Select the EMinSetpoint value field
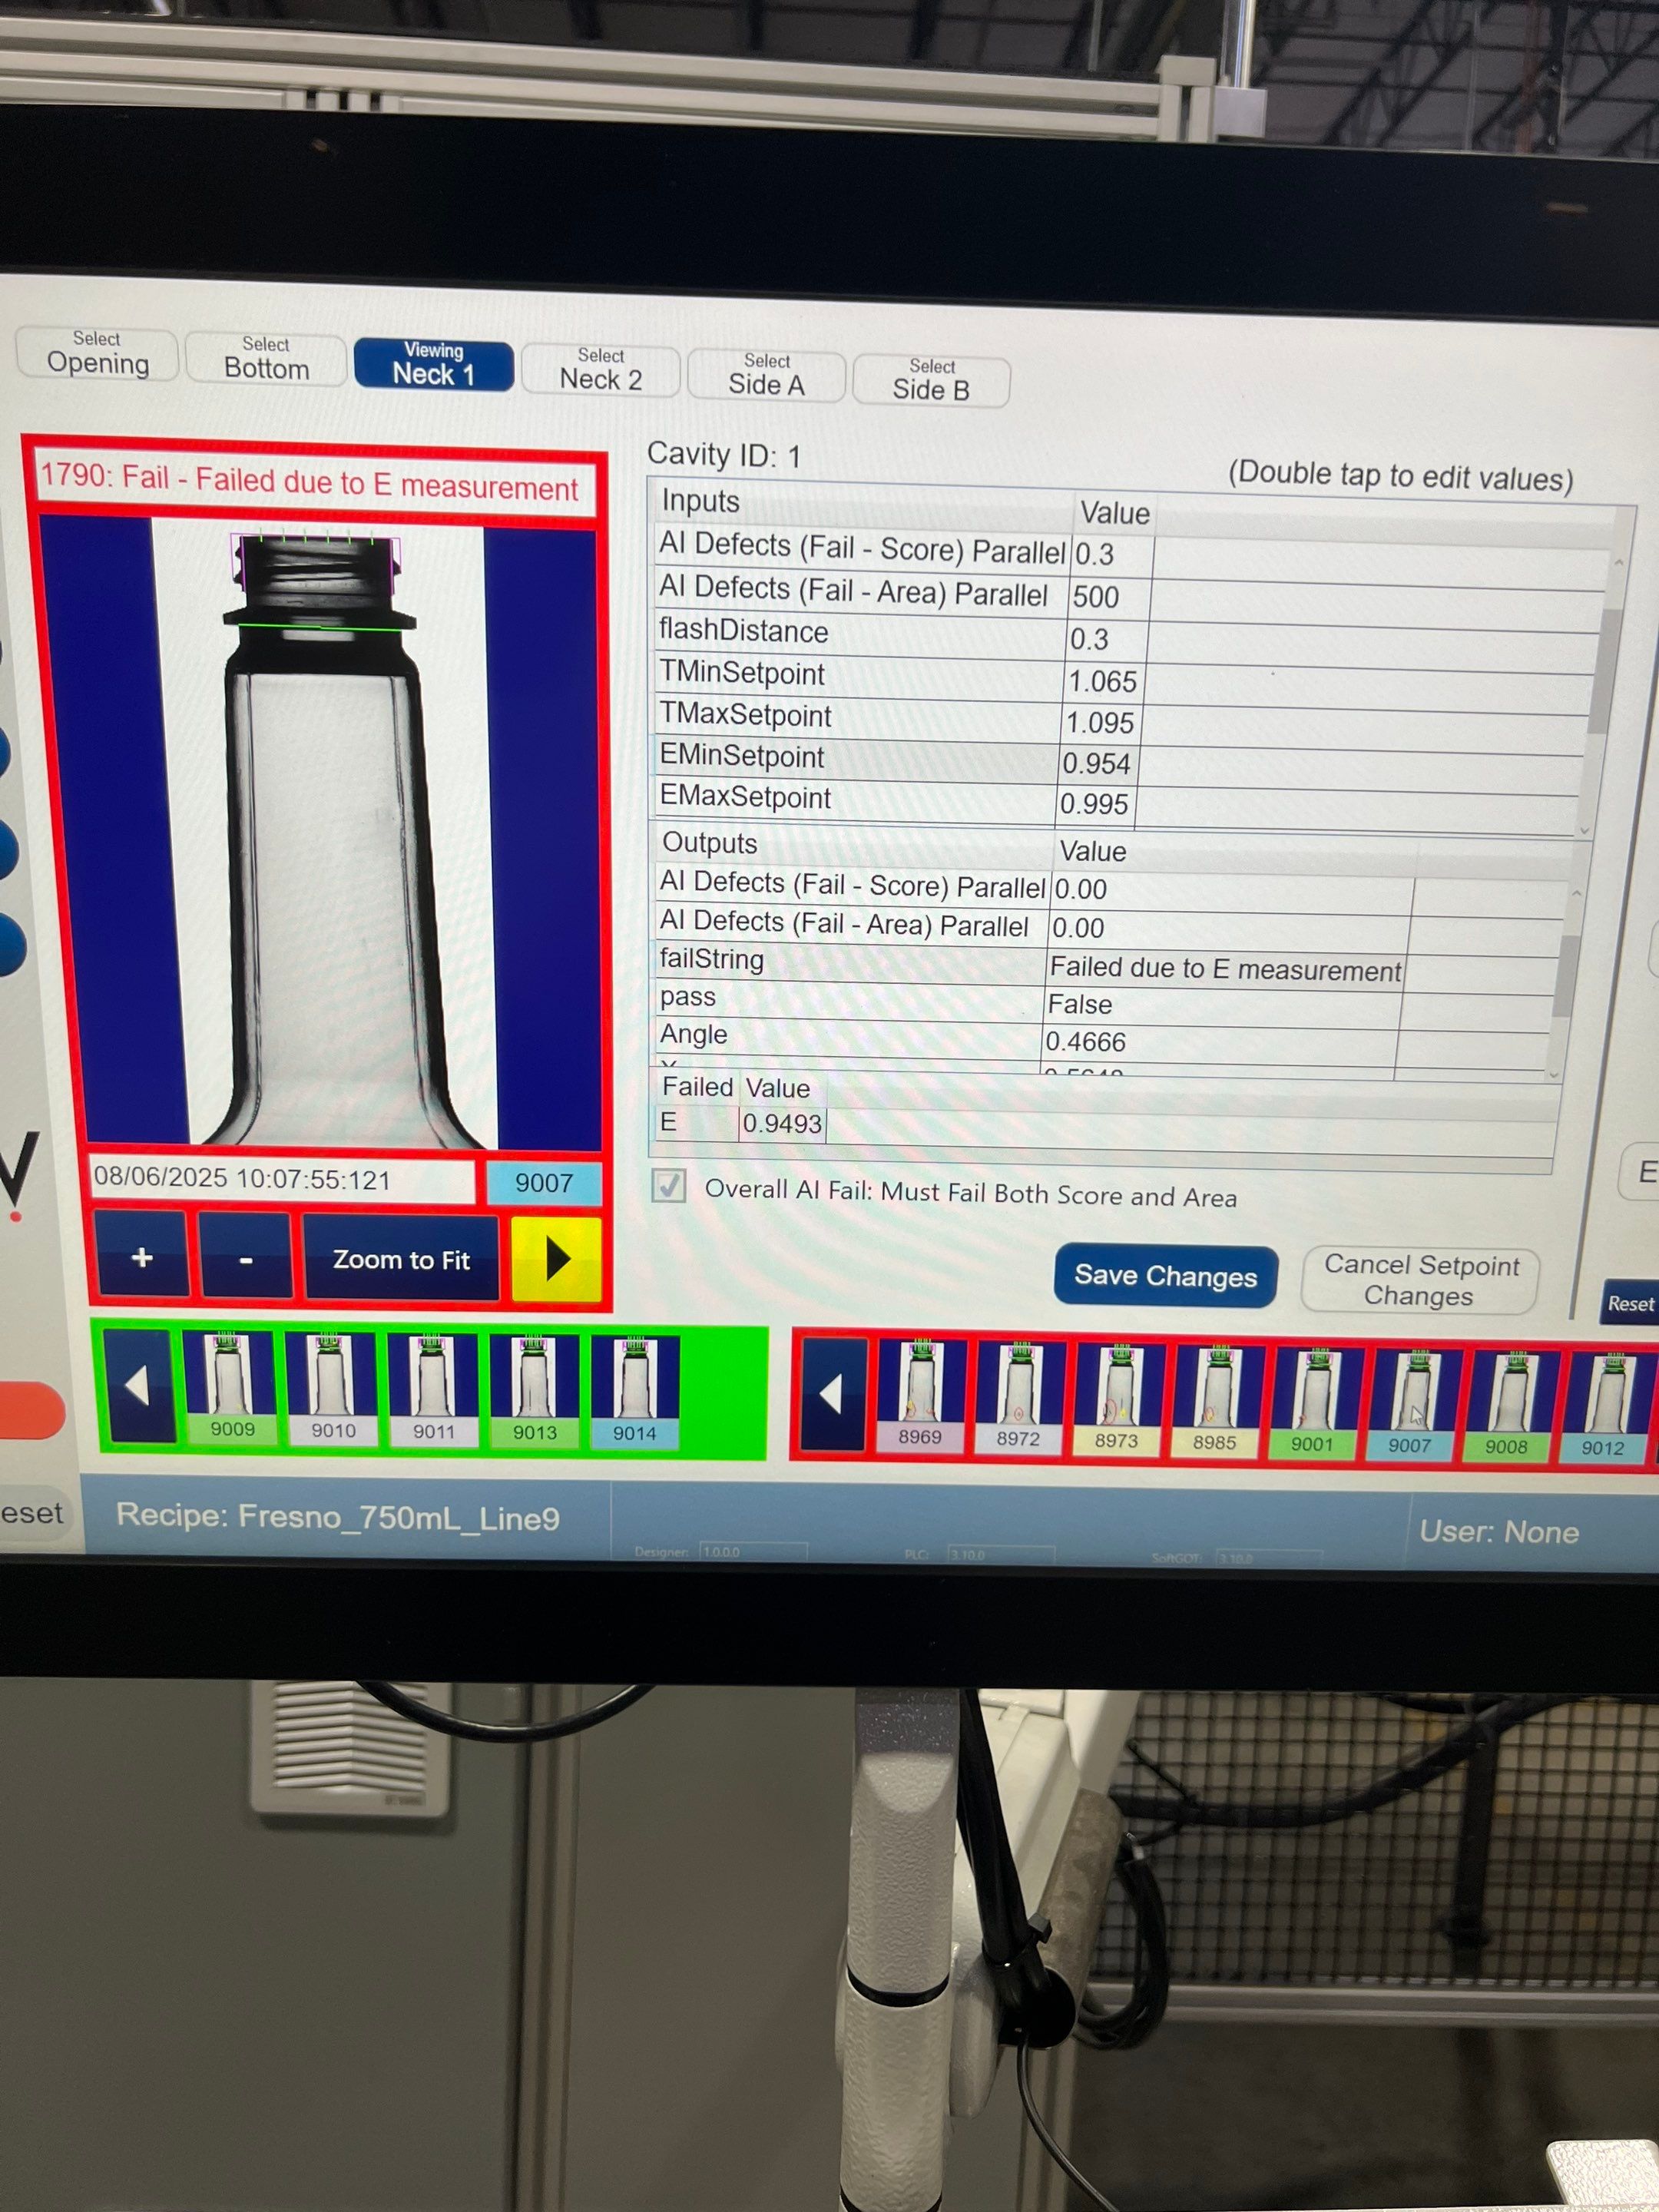 pyautogui.click(x=1097, y=763)
